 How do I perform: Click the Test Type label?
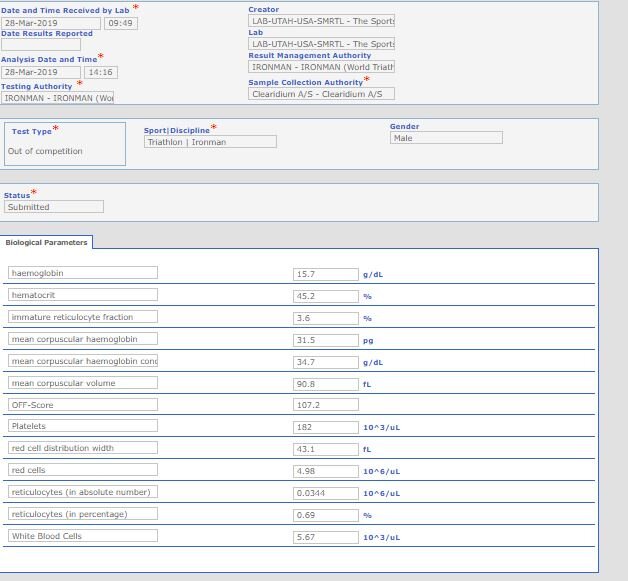point(32,131)
